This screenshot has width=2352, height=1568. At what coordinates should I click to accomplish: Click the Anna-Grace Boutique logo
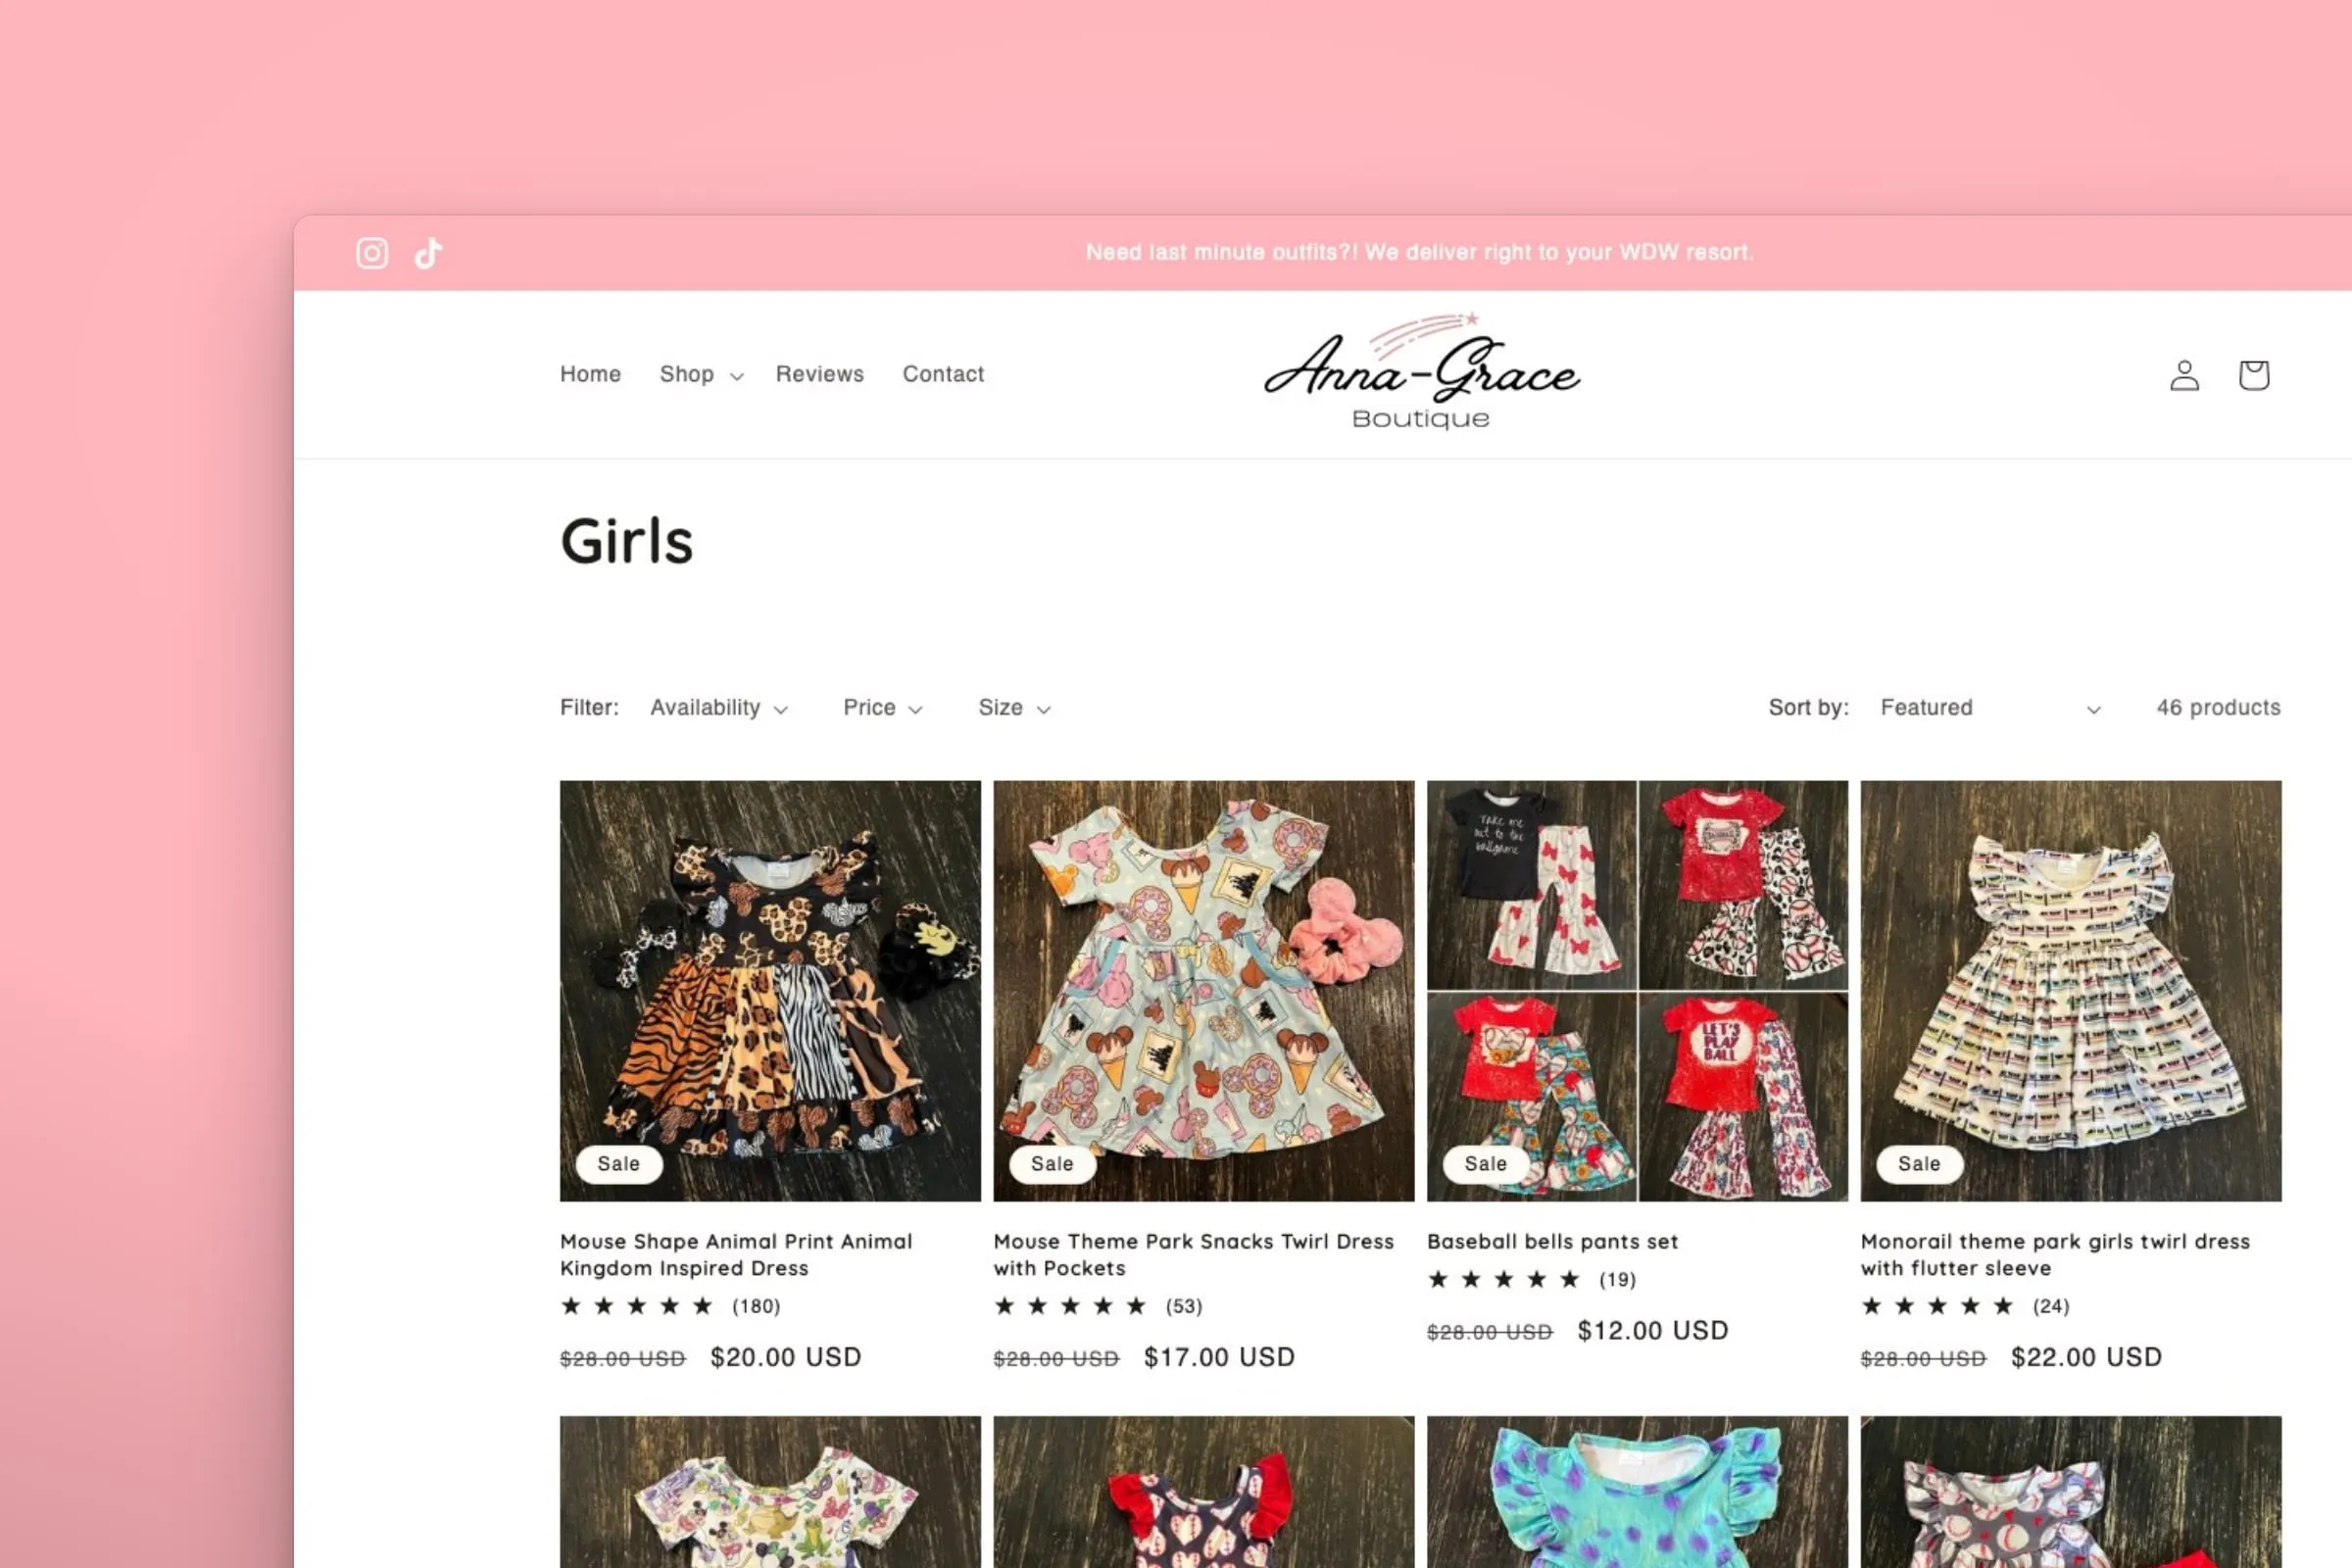coord(1421,372)
